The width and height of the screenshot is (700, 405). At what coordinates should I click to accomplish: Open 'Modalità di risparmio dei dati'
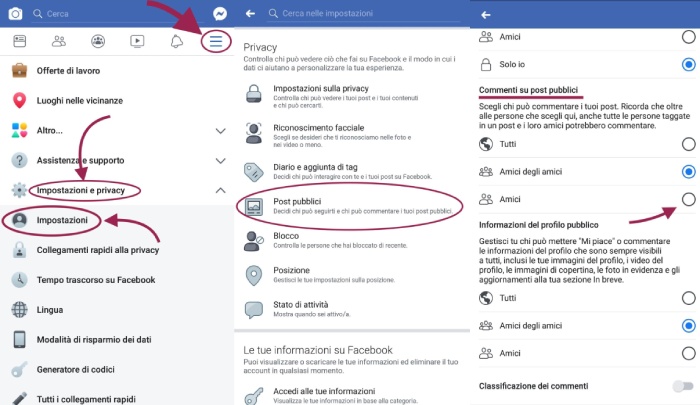[x=117, y=339]
